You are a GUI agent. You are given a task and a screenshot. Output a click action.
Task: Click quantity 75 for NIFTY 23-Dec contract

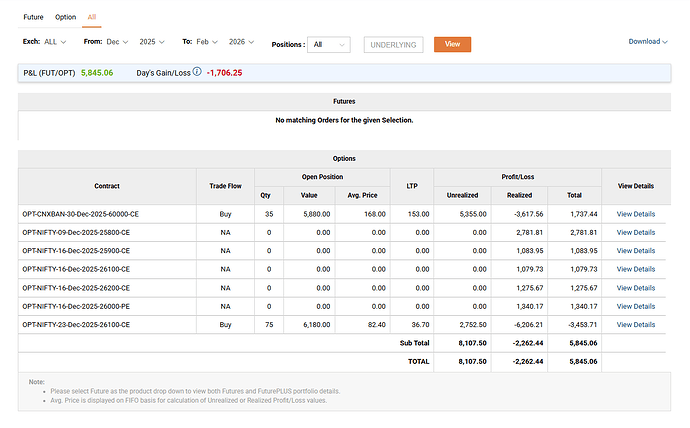[x=268, y=325]
